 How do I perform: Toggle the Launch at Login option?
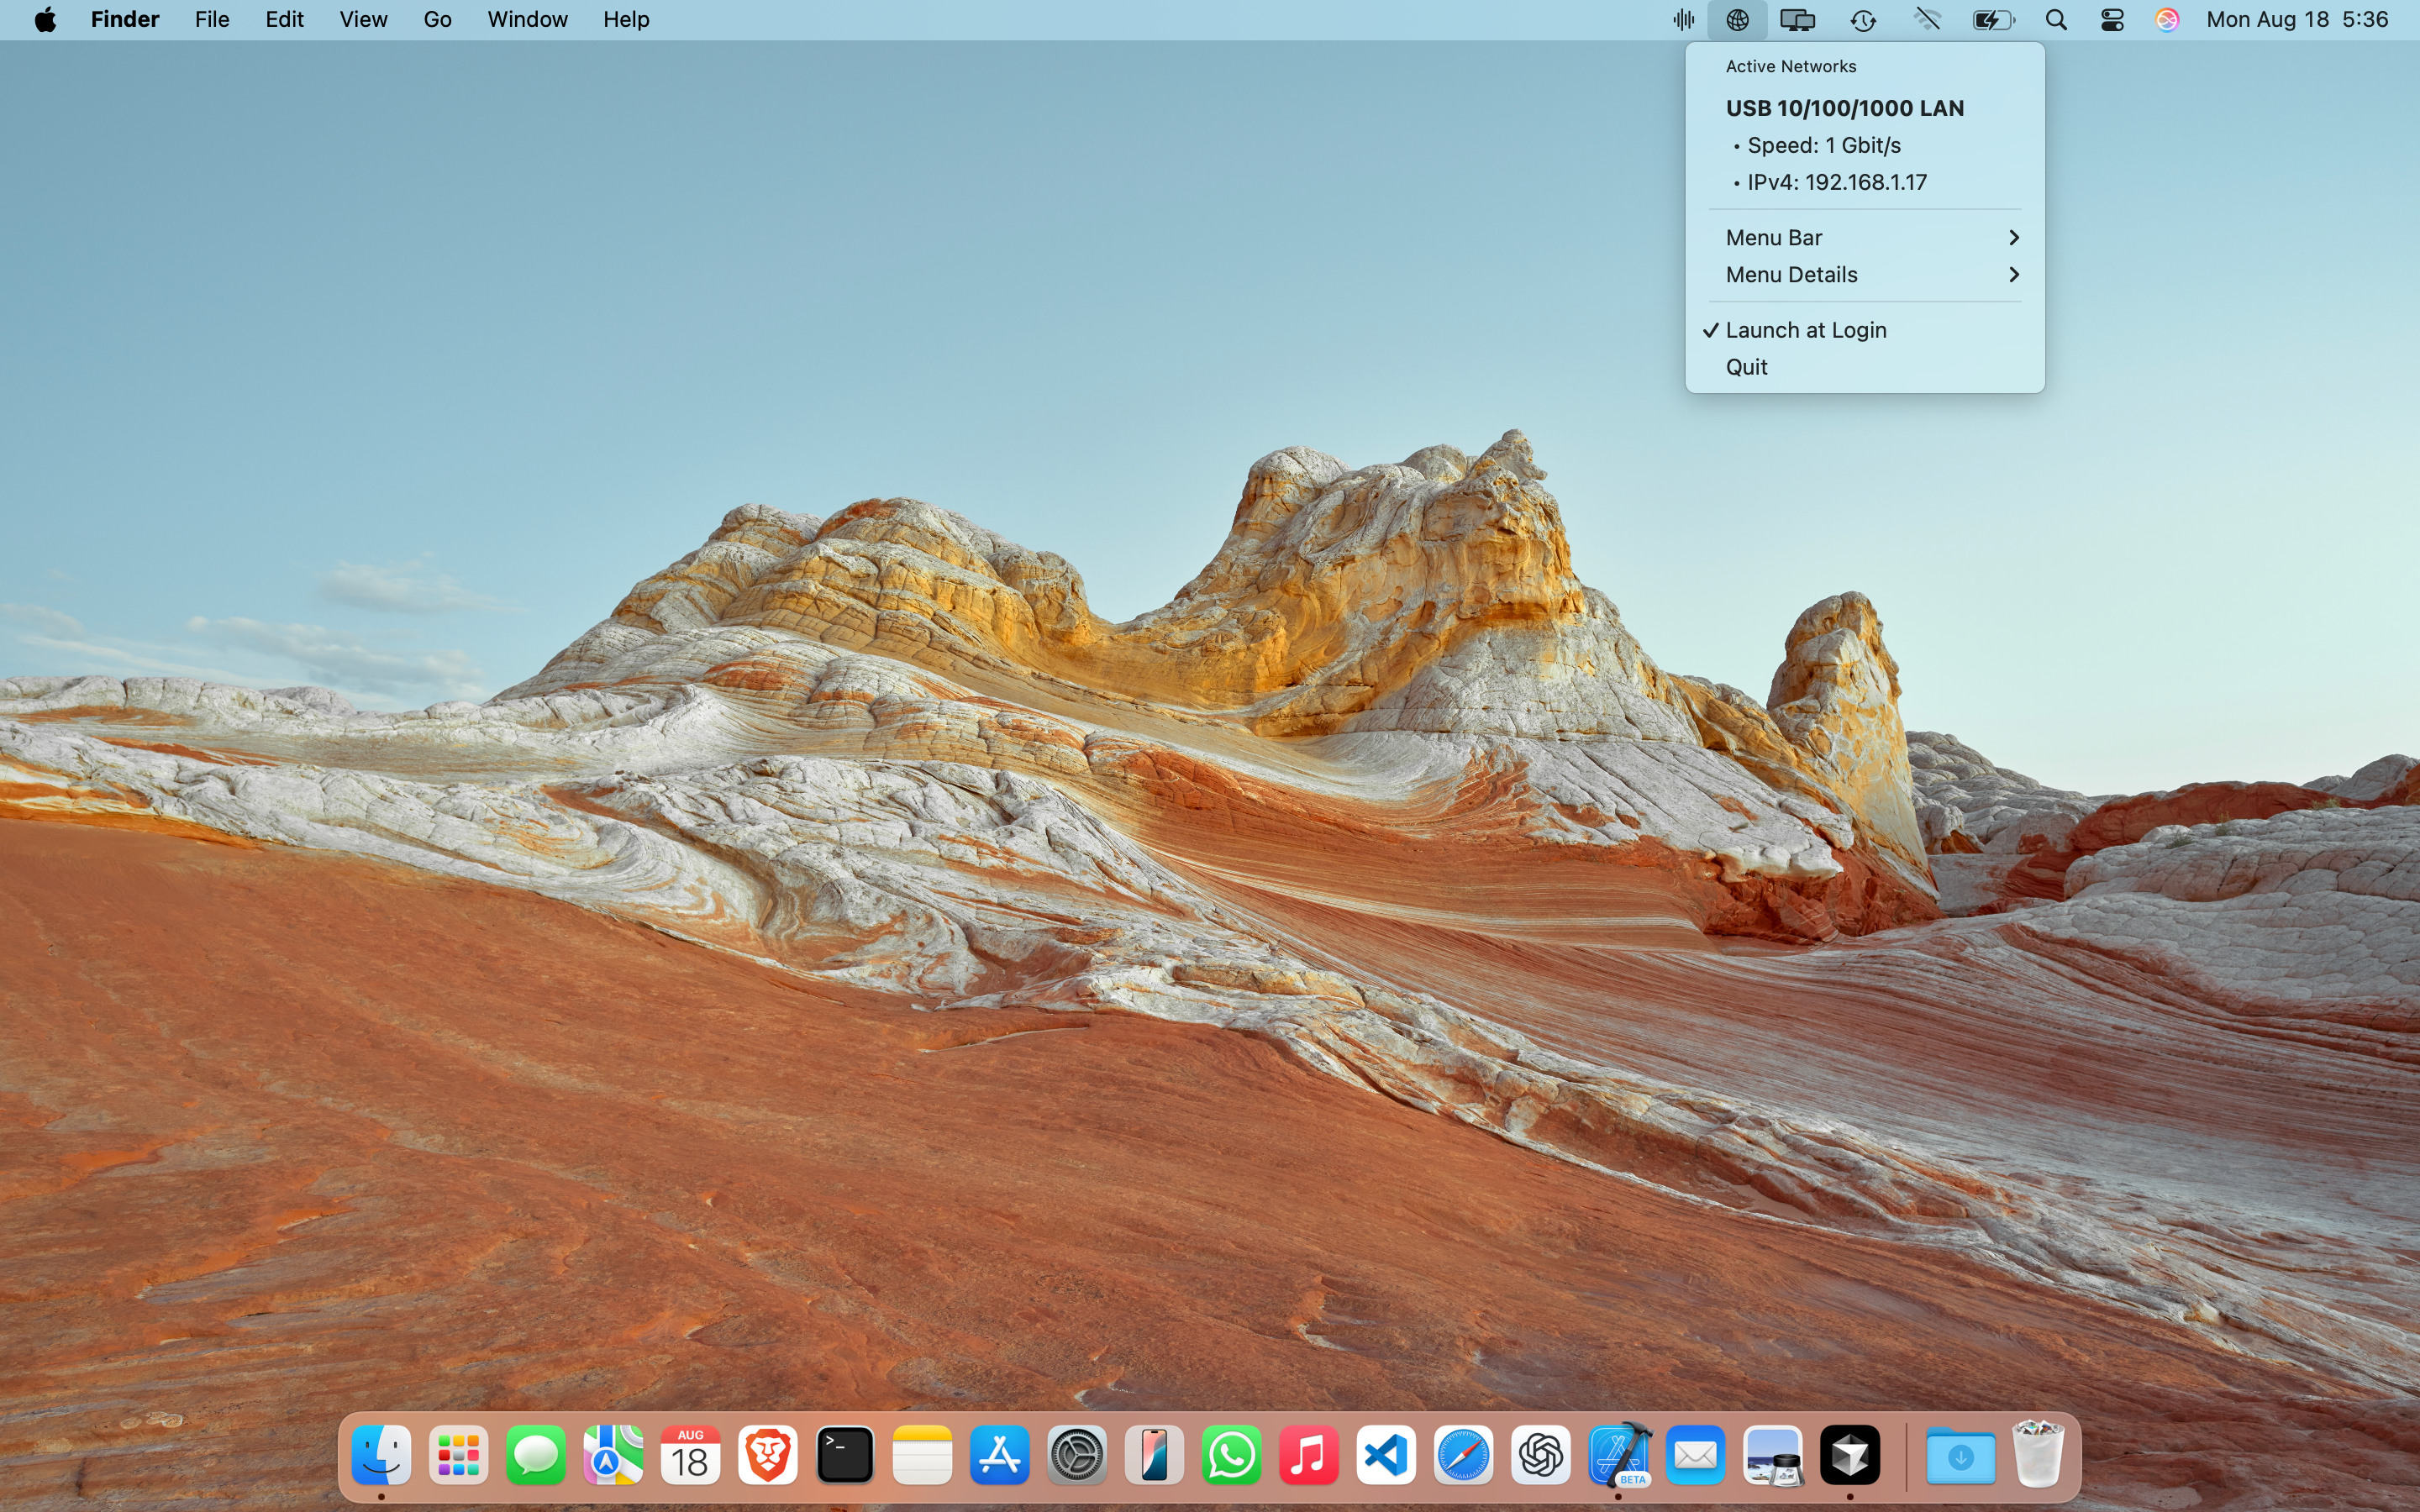[1805, 330]
